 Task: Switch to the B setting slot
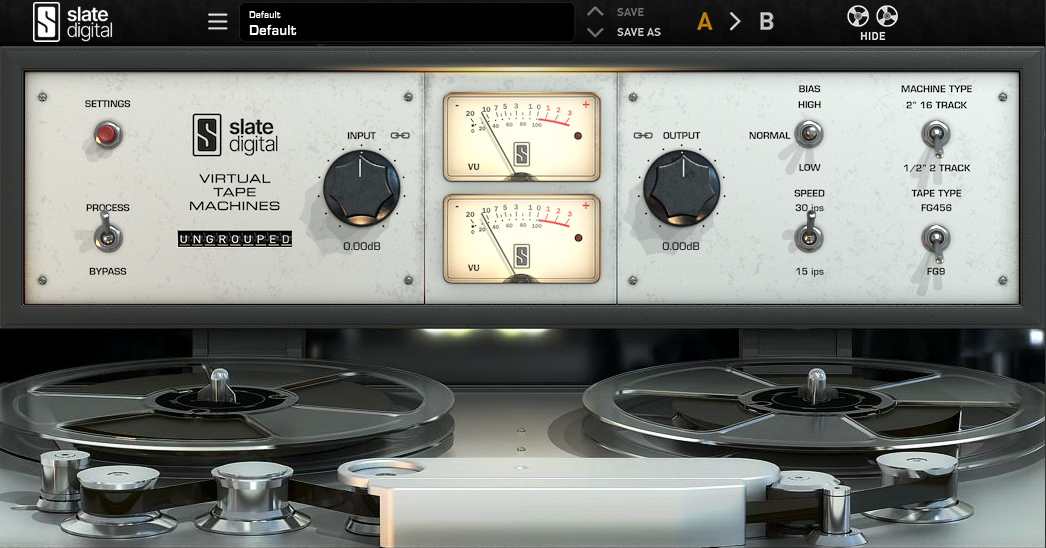(766, 22)
